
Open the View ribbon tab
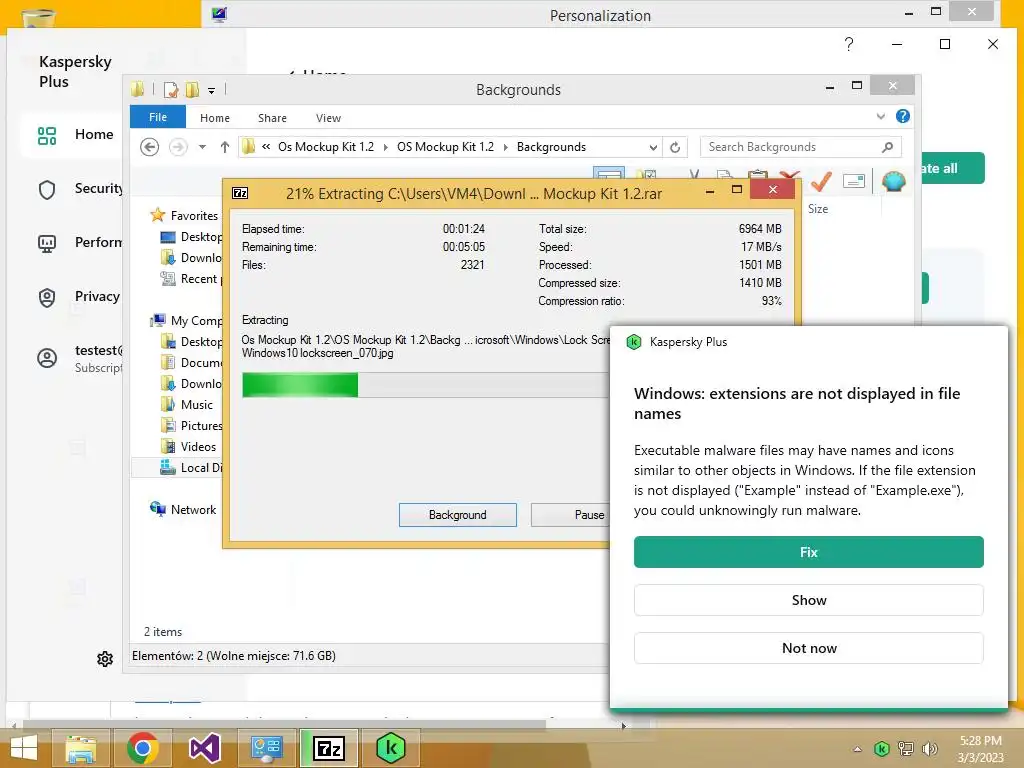point(328,118)
